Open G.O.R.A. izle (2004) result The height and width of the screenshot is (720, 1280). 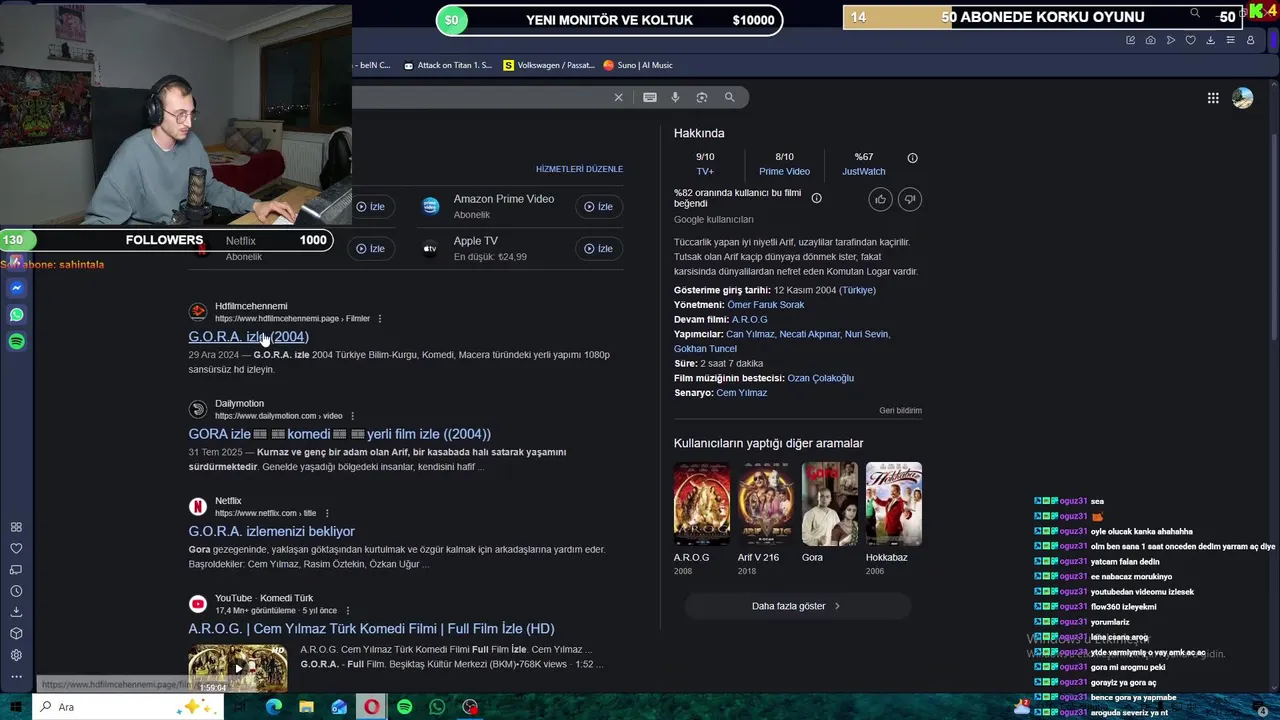(x=248, y=337)
